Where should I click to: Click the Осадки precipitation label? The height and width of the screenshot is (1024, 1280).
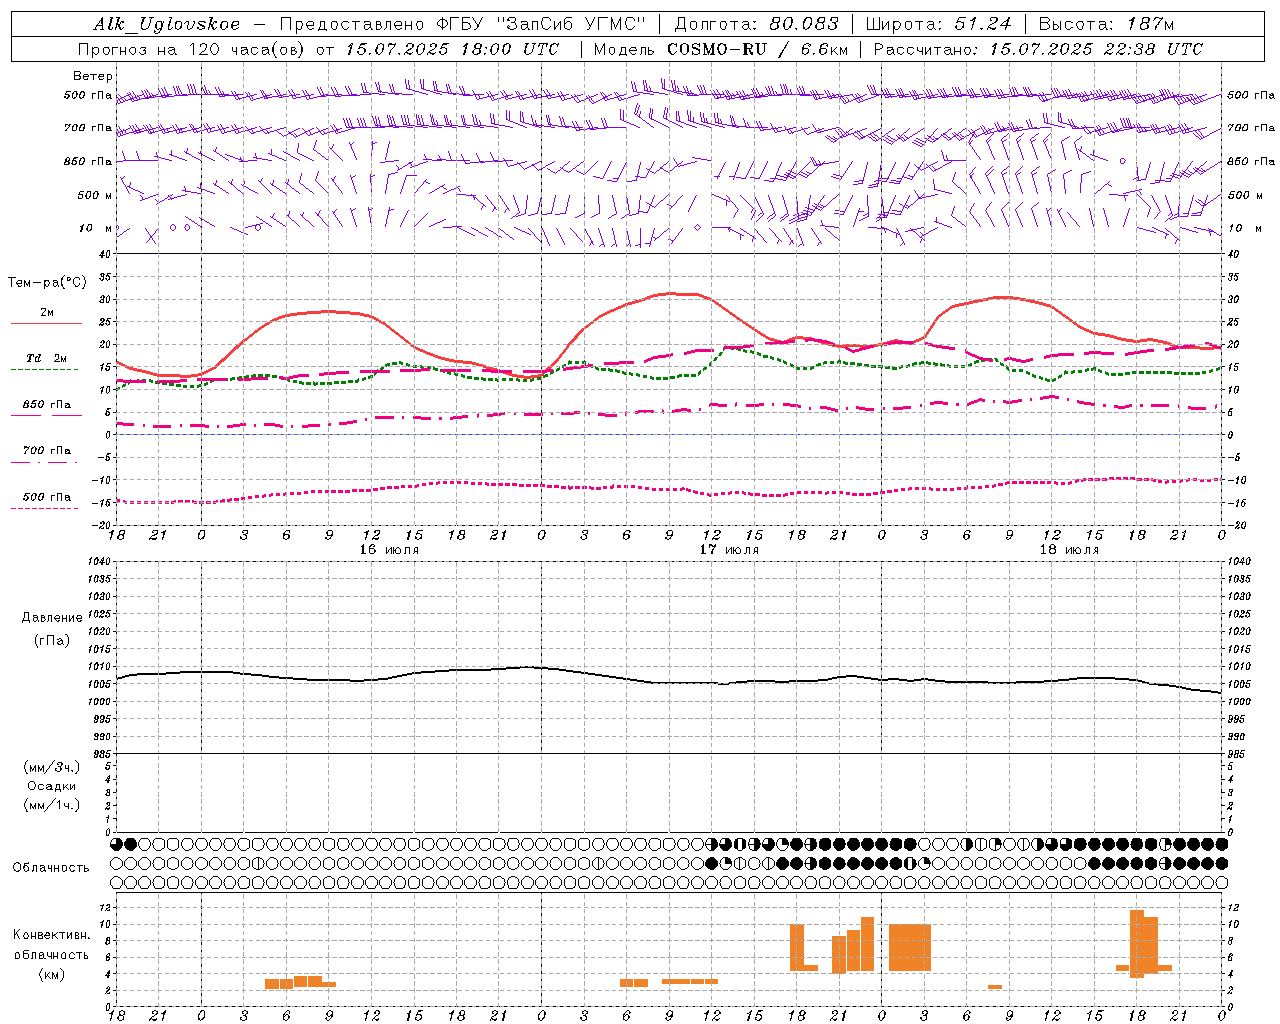[x=52, y=786]
